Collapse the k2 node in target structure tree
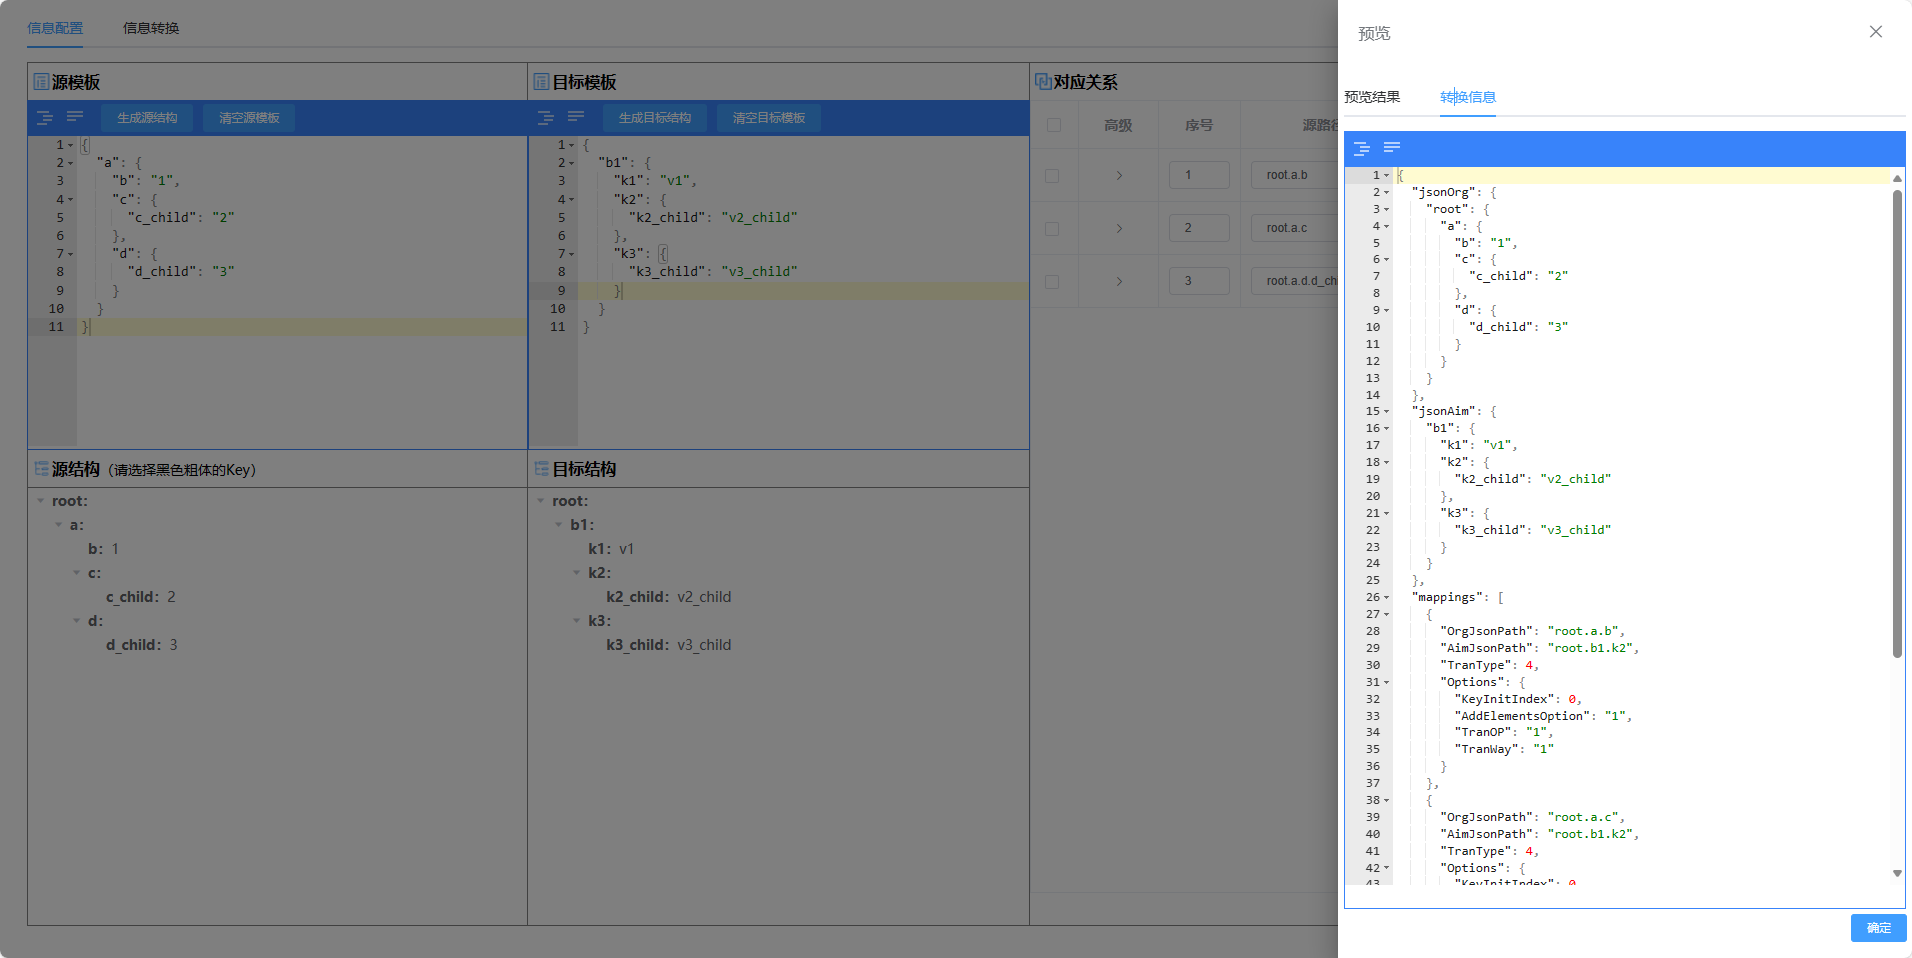Screen dimensions: 1912x958 point(577,573)
